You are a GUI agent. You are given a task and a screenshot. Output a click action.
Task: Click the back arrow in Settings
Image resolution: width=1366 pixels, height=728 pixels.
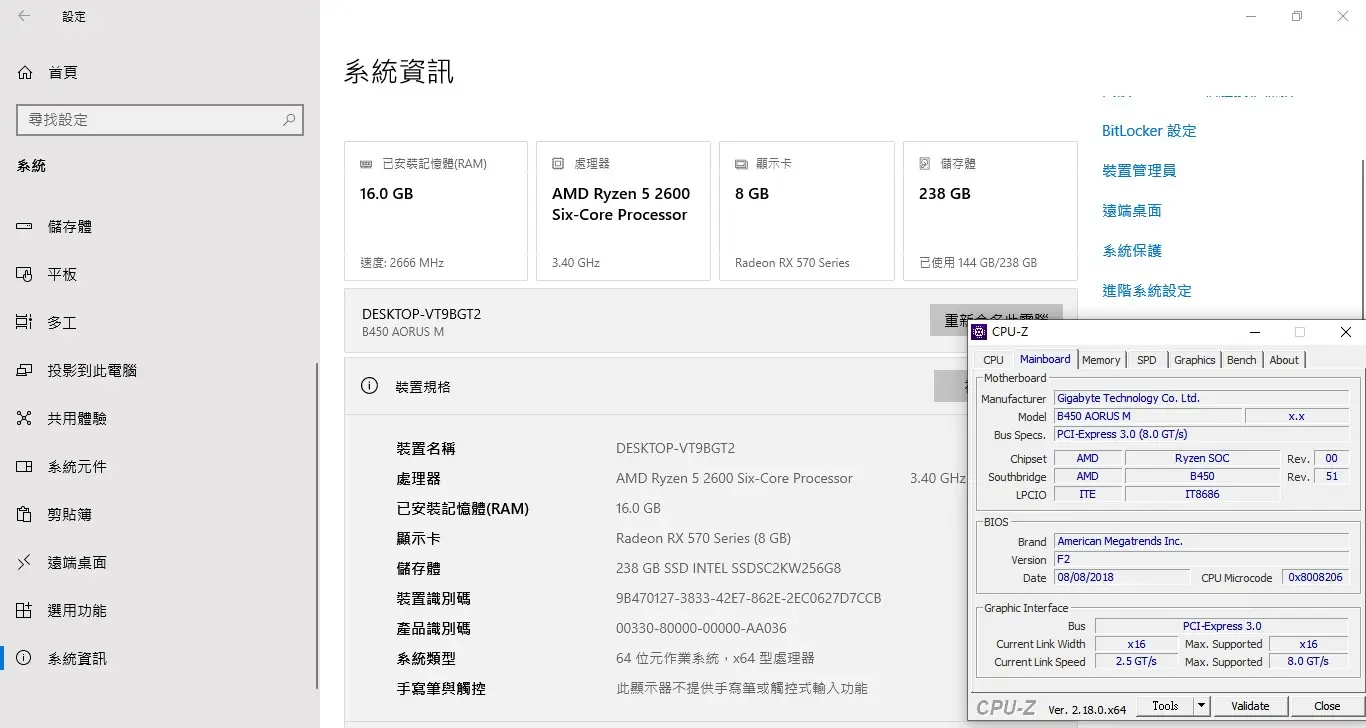coord(24,16)
